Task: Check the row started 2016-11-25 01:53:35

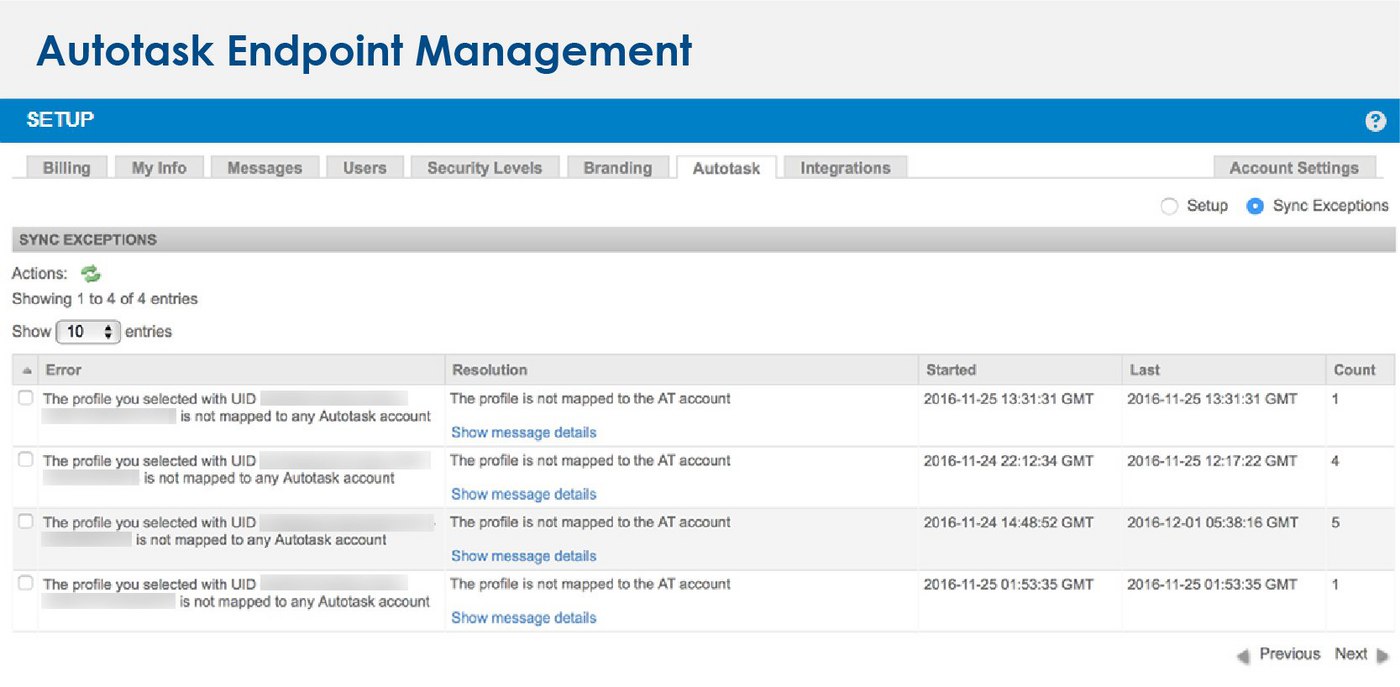Action: (26, 583)
